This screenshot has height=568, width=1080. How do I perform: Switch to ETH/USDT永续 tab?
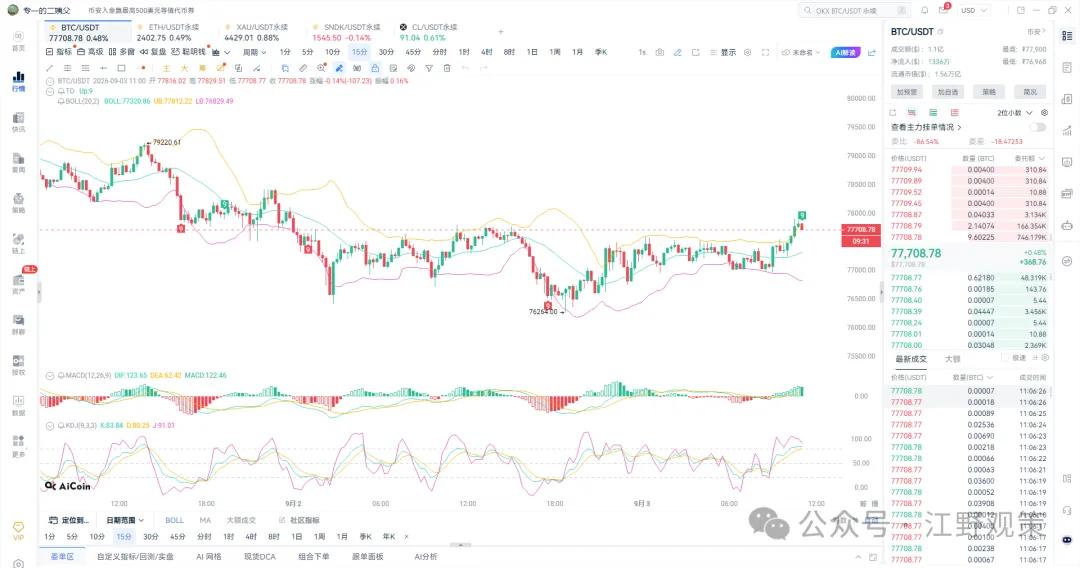[x=168, y=32]
